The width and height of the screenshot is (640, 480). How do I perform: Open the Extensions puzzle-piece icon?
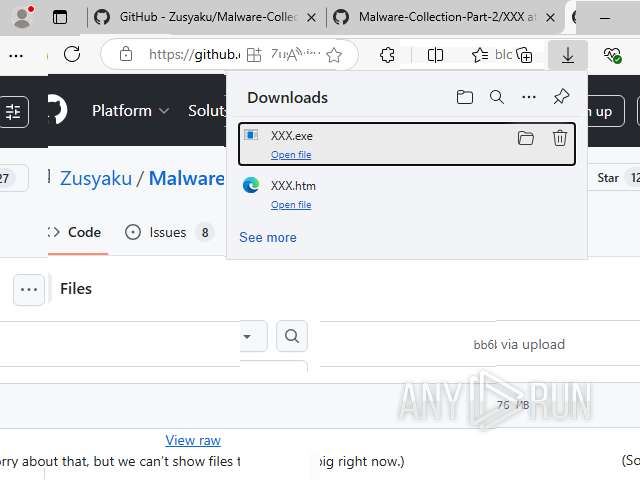point(387,55)
